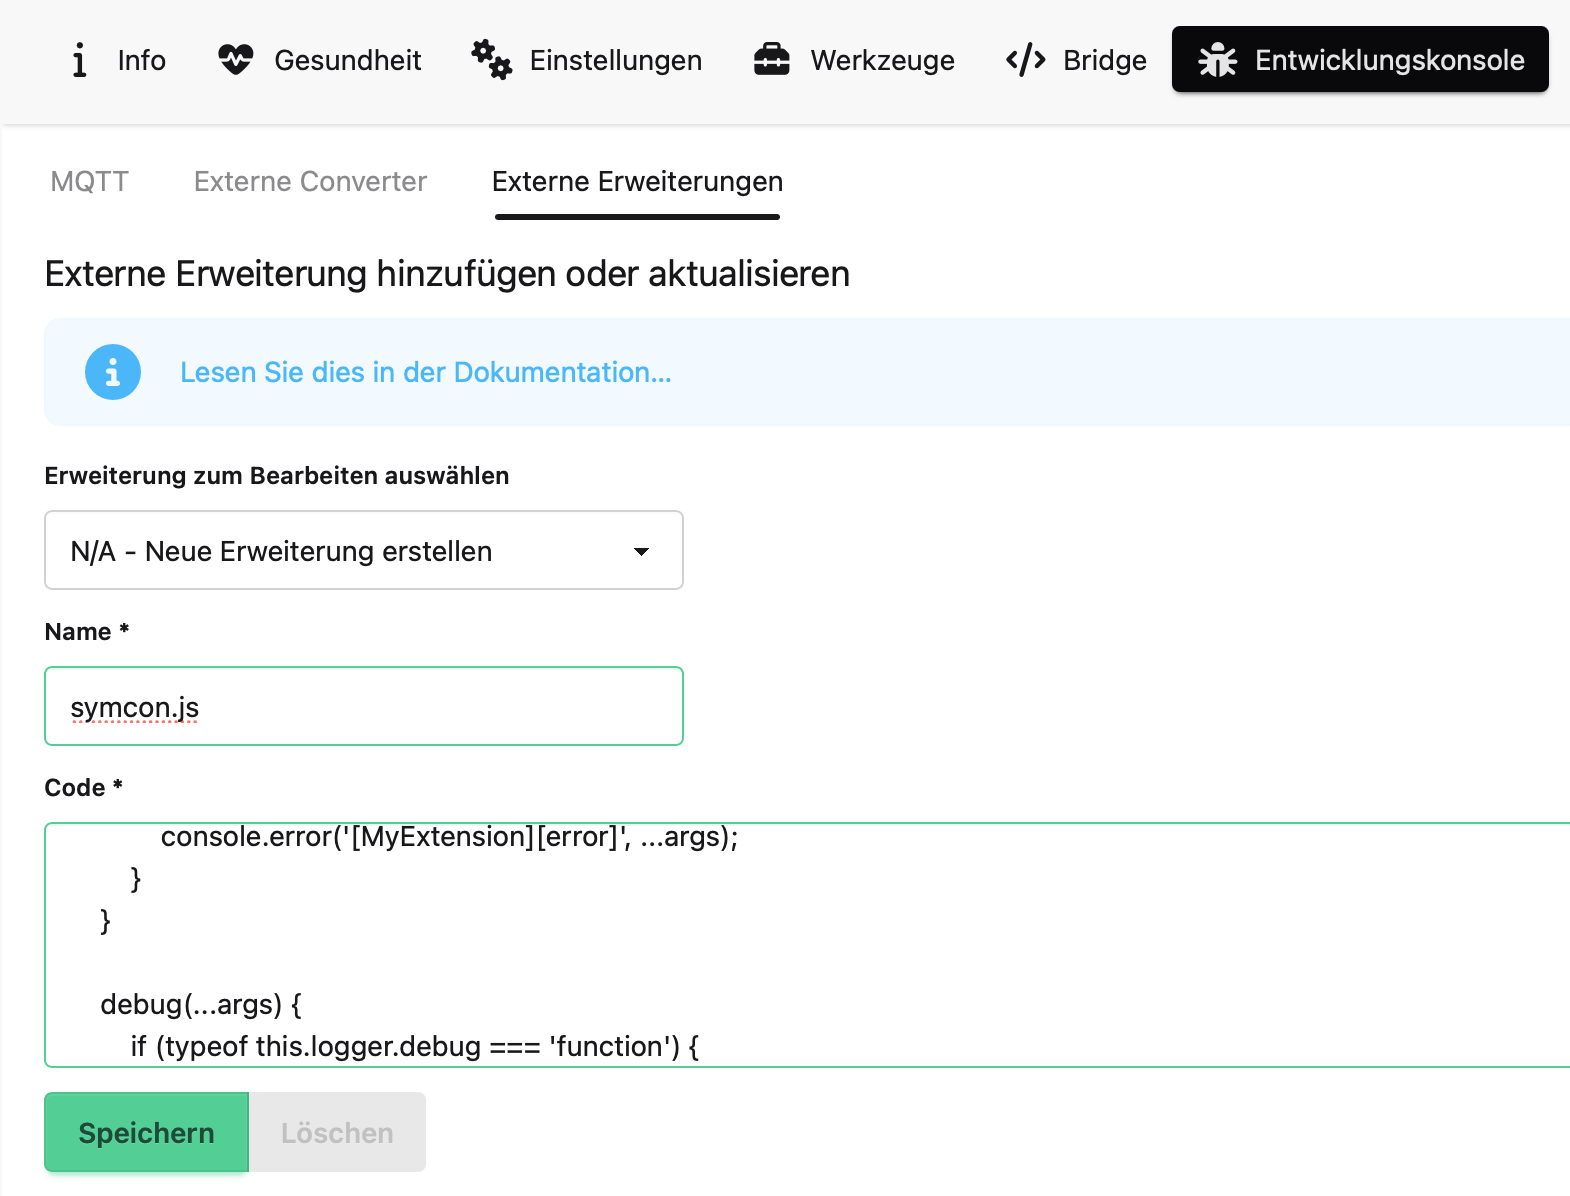Go to Einstellungen page
This screenshot has width=1570, height=1196.
pos(615,60)
